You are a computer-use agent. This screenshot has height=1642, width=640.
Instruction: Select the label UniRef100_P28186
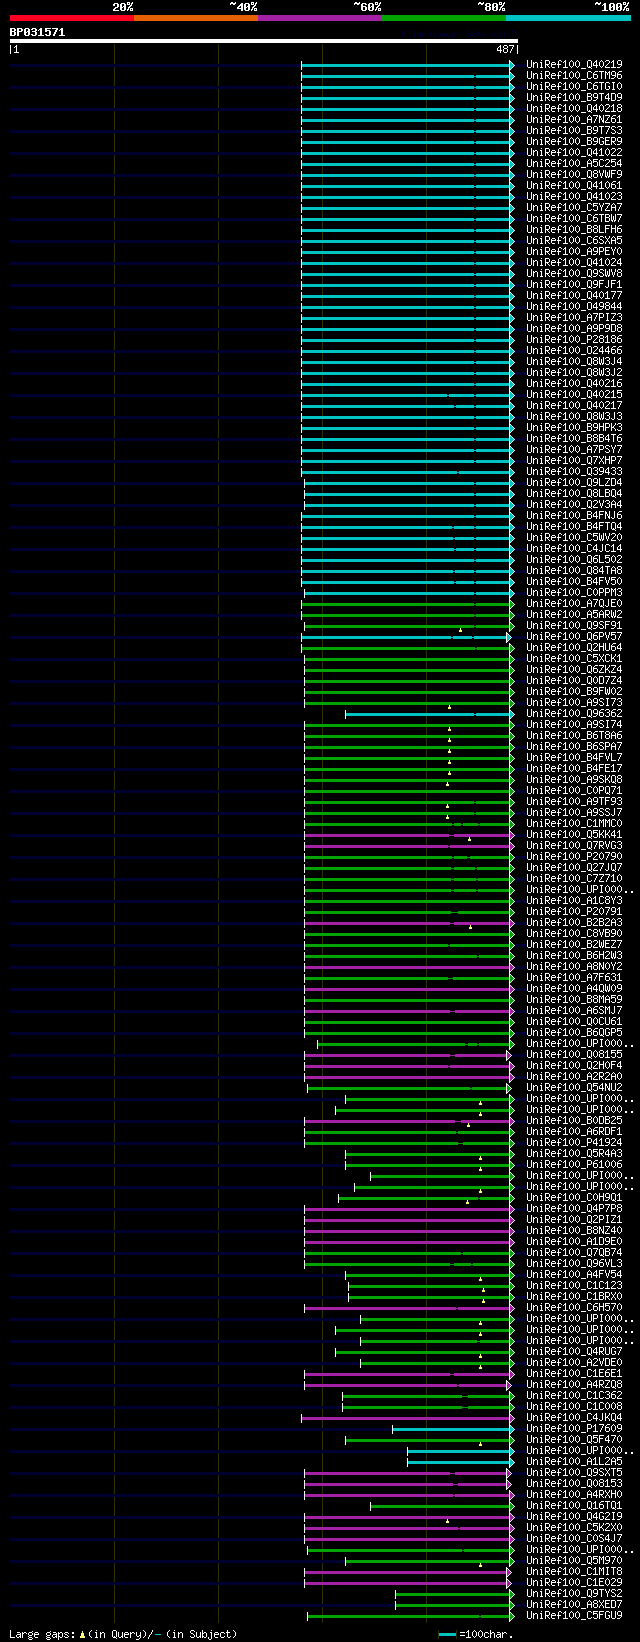pyautogui.click(x=574, y=340)
